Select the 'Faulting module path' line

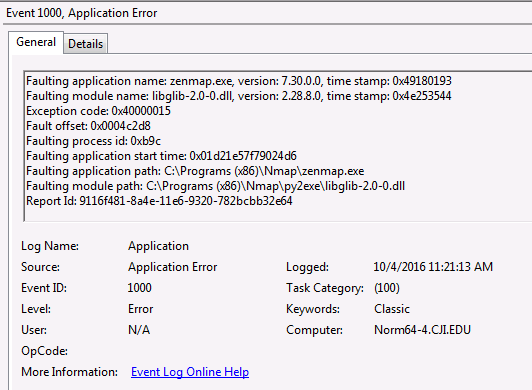point(215,186)
